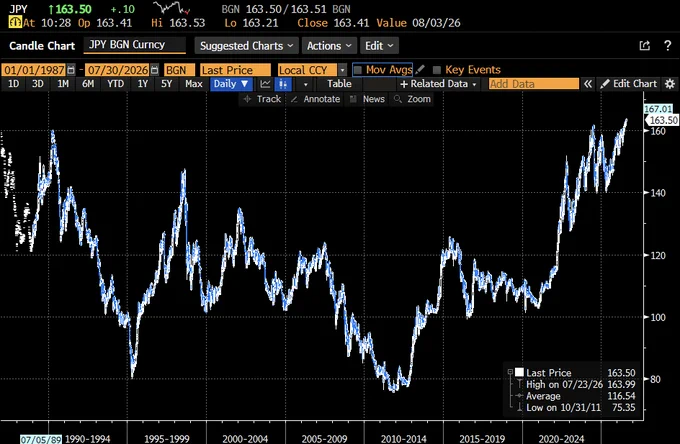This screenshot has width=680, height=444.
Task: Open the Daily periodicity dropdown
Action: (231, 84)
